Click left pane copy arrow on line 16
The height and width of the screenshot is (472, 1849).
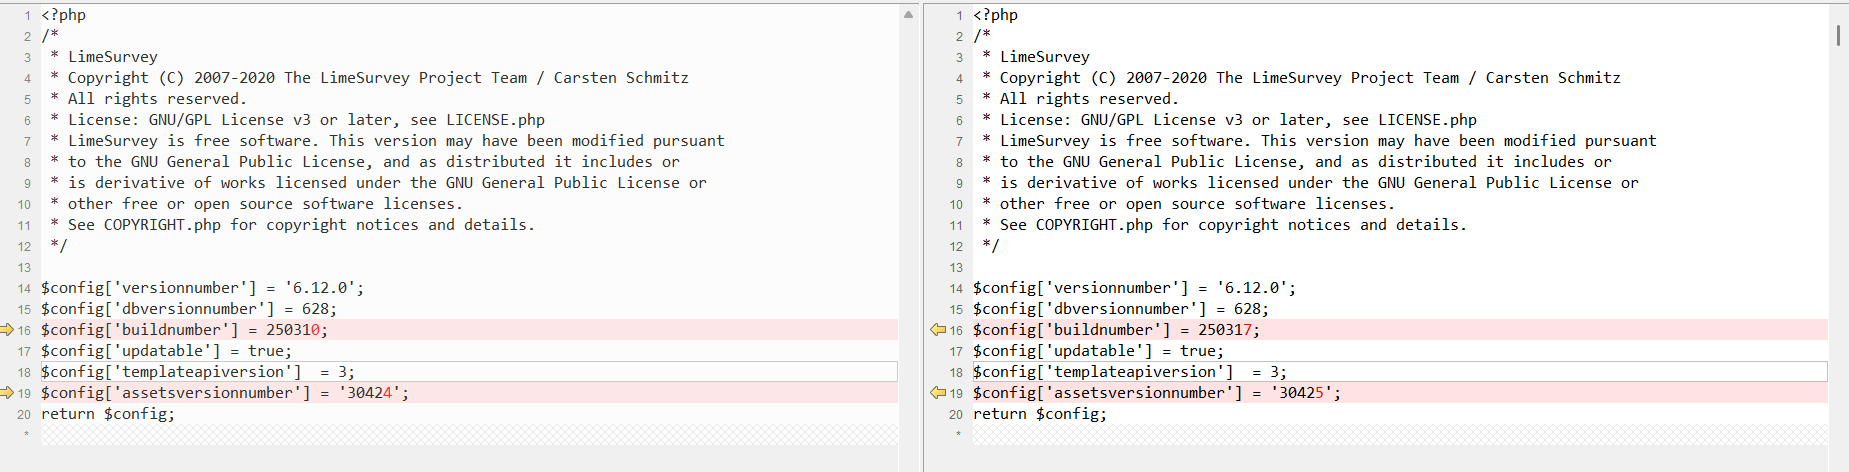coord(7,330)
